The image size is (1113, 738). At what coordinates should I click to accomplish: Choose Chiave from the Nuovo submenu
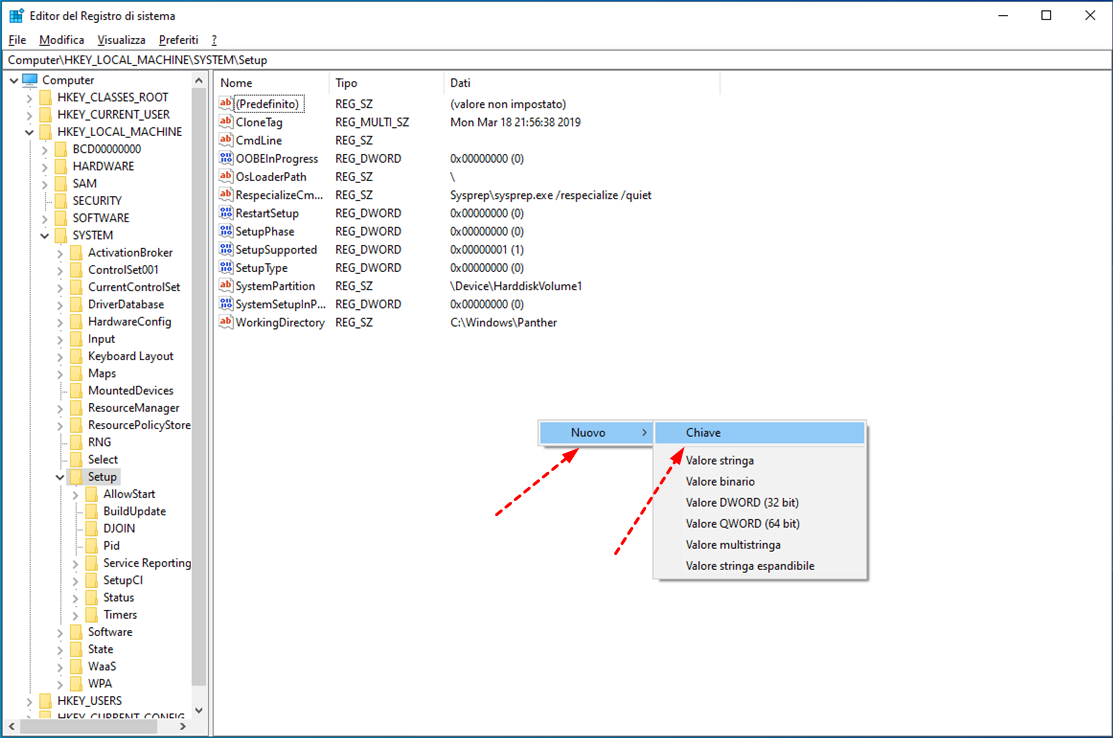pos(760,433)
